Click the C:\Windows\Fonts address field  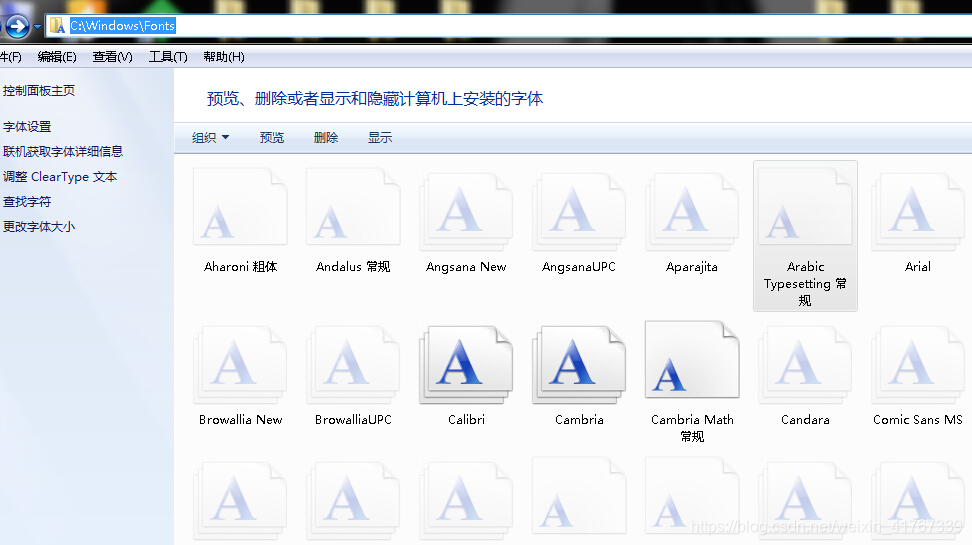click(508, 25)
